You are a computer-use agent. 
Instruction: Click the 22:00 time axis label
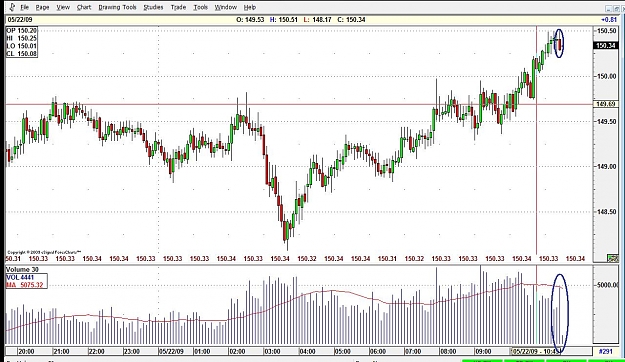coord(96,351)
